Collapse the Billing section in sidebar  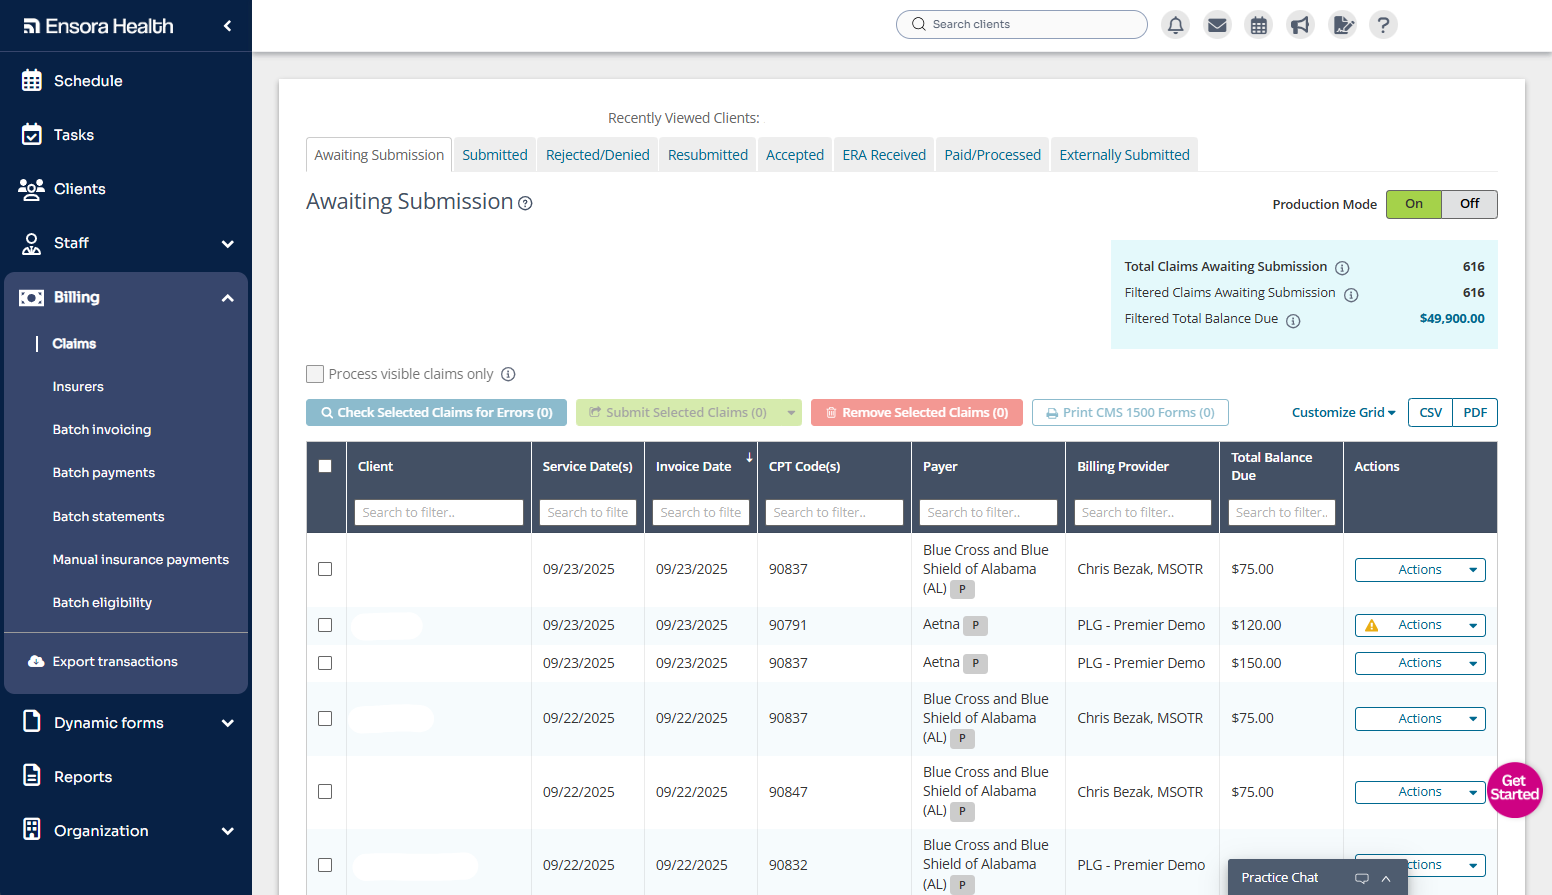click(227, 297)
